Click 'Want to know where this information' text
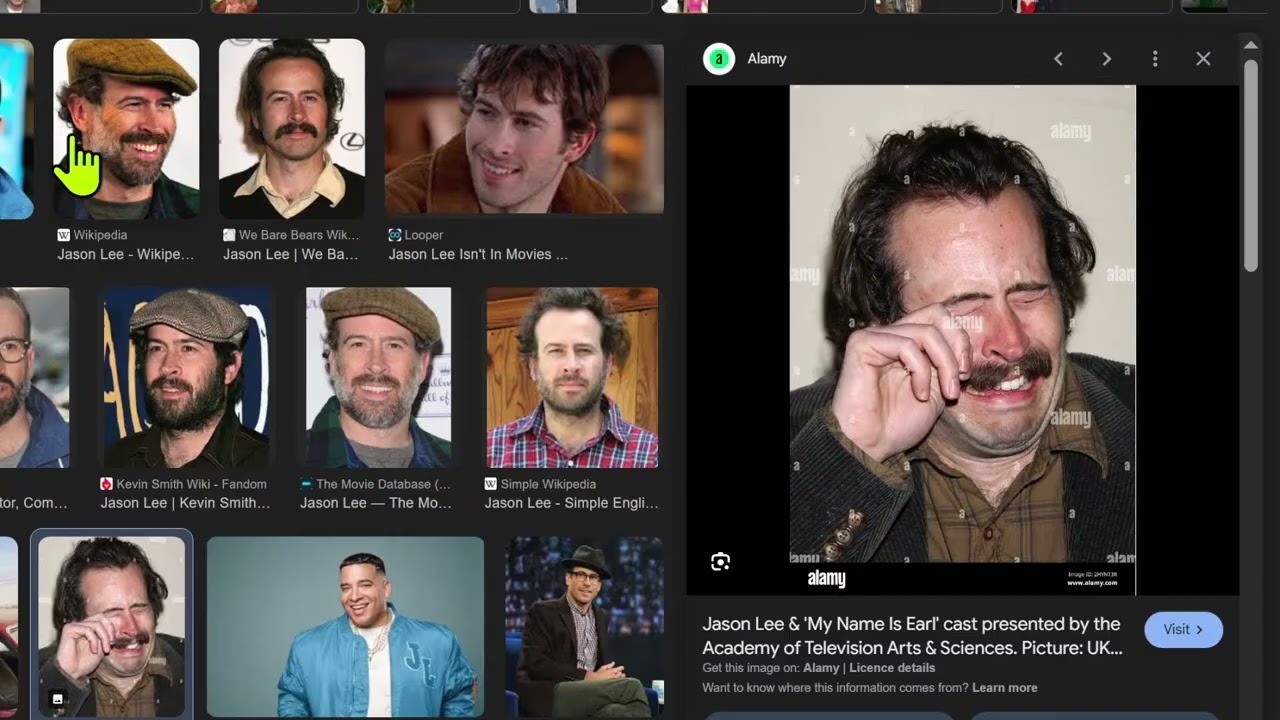 click(x=835, y=688)
